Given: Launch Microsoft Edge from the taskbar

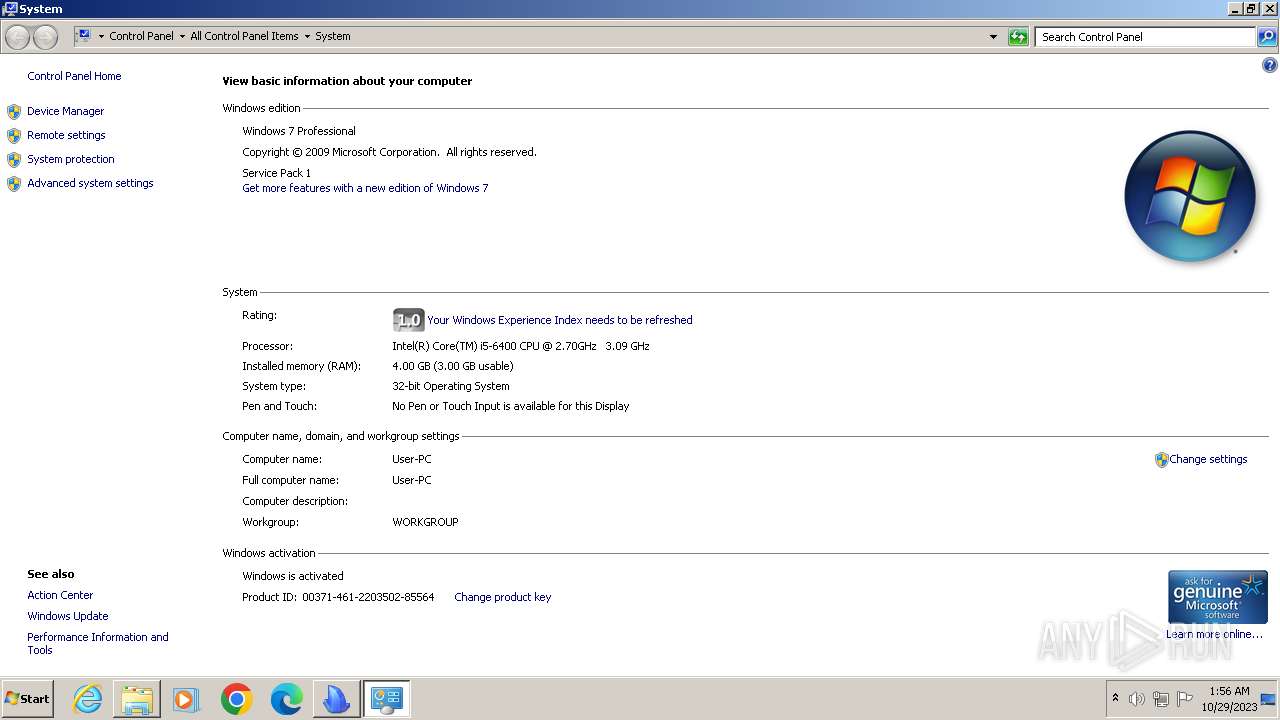Looking at the screenshot, I should coord(286,699).
